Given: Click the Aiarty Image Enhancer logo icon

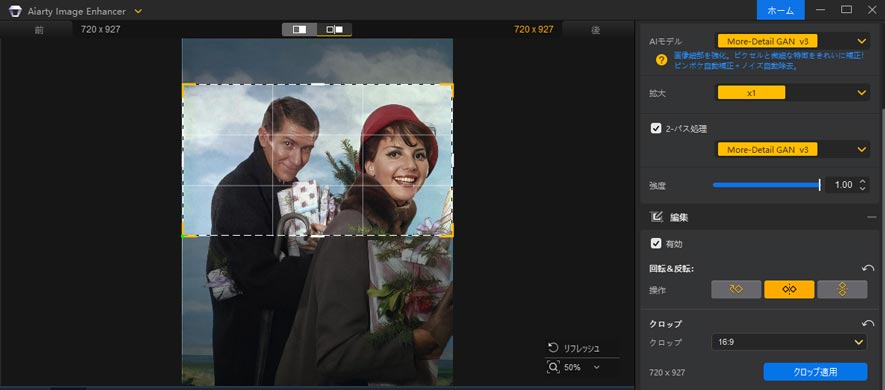Looking at the screenshot, I should click(x=15, y=11).
